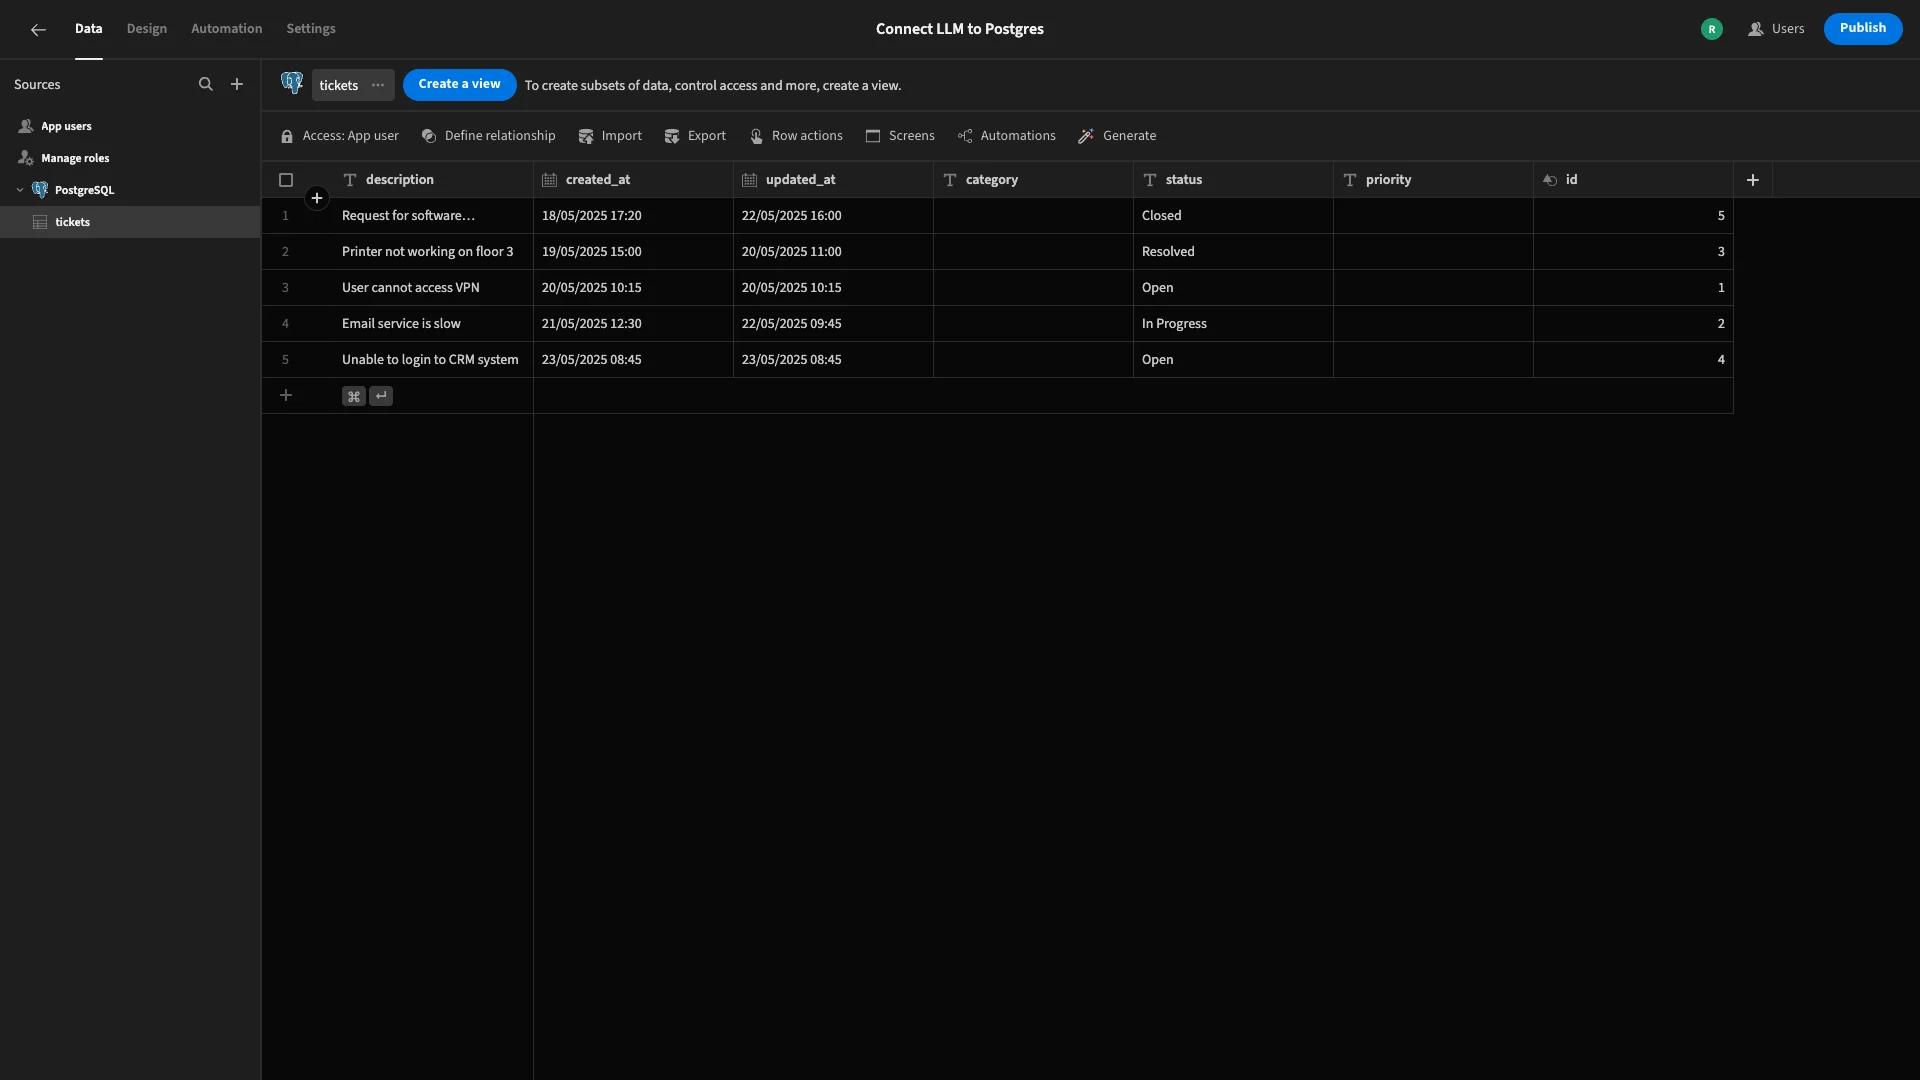Click the '22/05/2025 16:00' updated_at cell
1920x1080 pixels.
point(833,216)
